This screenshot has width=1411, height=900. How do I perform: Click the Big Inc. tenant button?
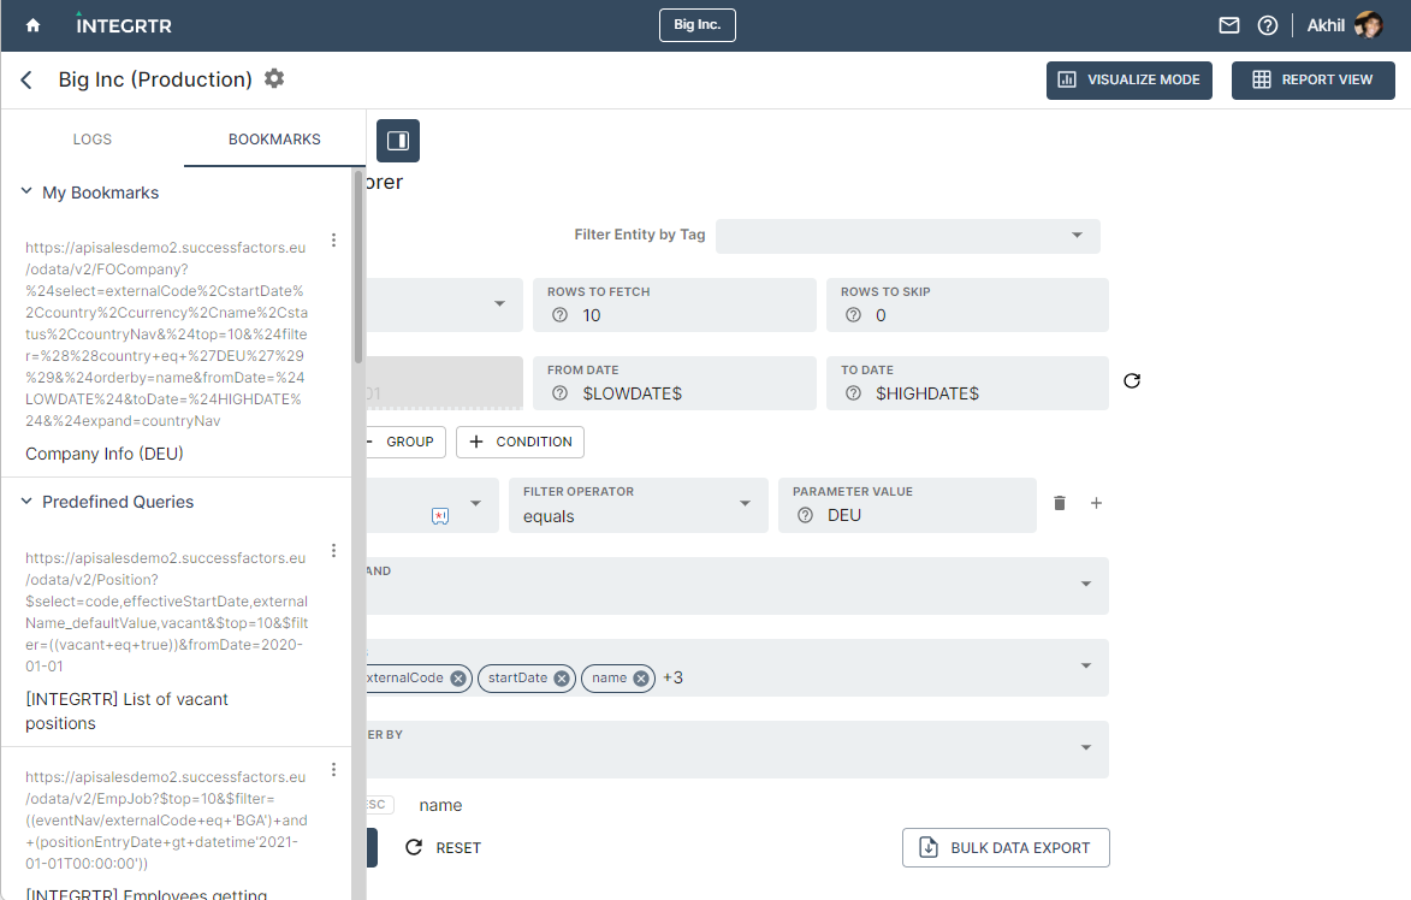click(x=697, y=25)
